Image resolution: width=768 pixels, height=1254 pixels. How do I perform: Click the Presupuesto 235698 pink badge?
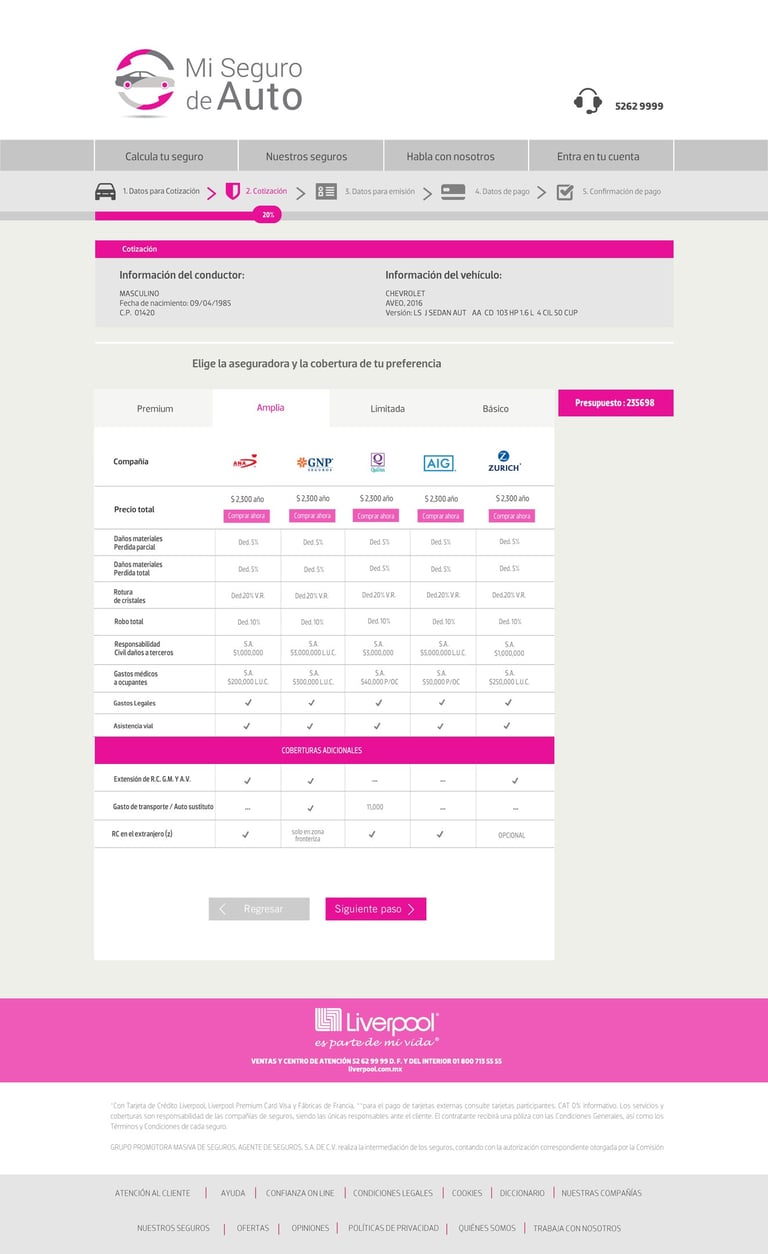click(615, 403)
